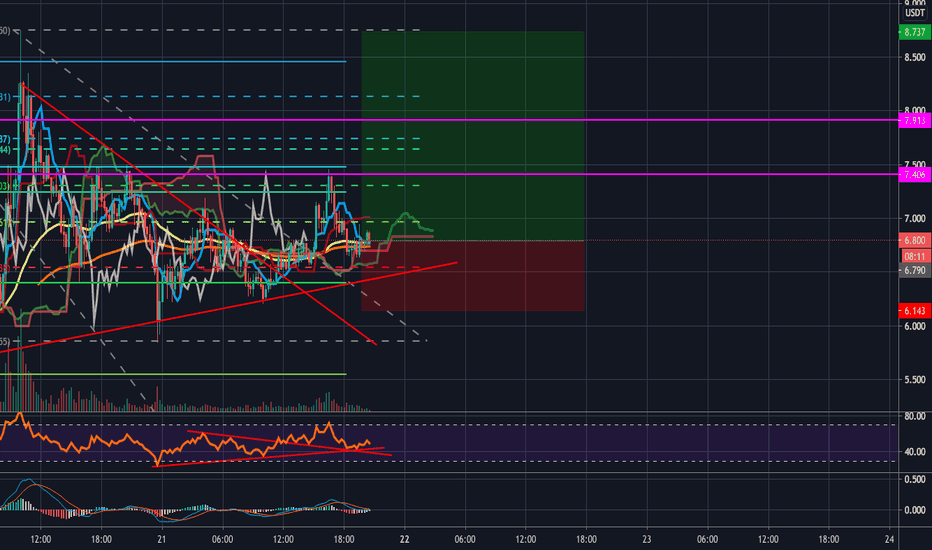Select the lower magenta horizontal line at 7.406

click(x=449, y=174)
